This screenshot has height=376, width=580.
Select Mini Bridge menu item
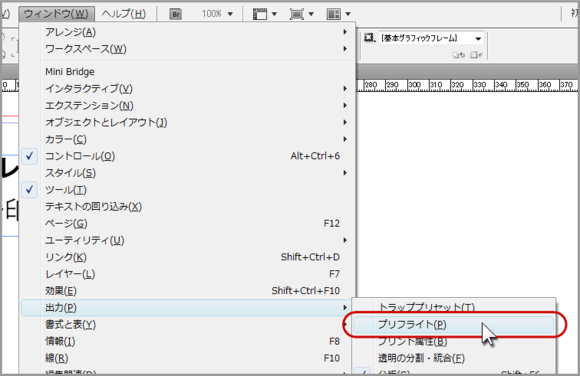(x=188, y=71)
